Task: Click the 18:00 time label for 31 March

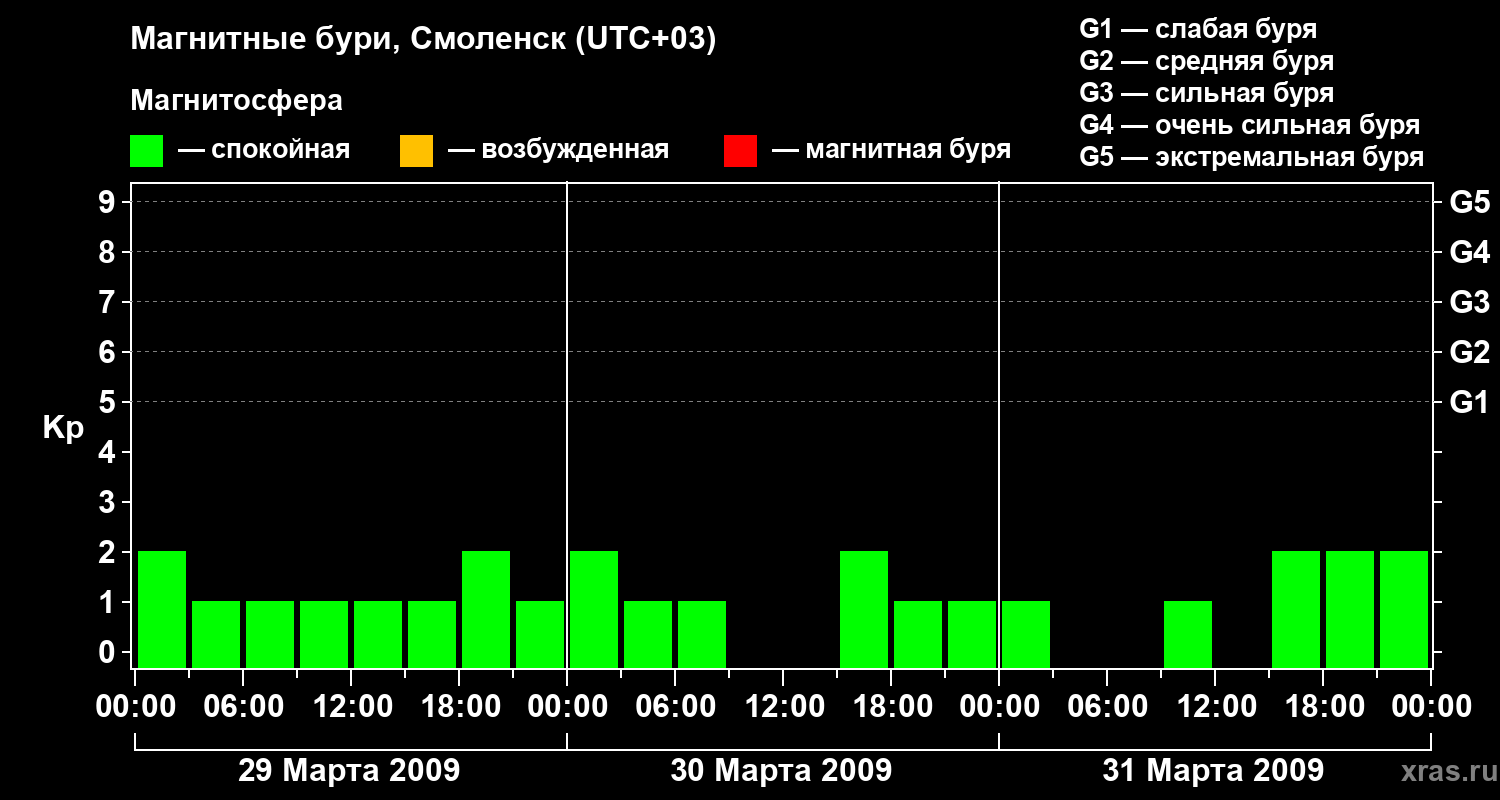Action: click(x=1323, y=707)
